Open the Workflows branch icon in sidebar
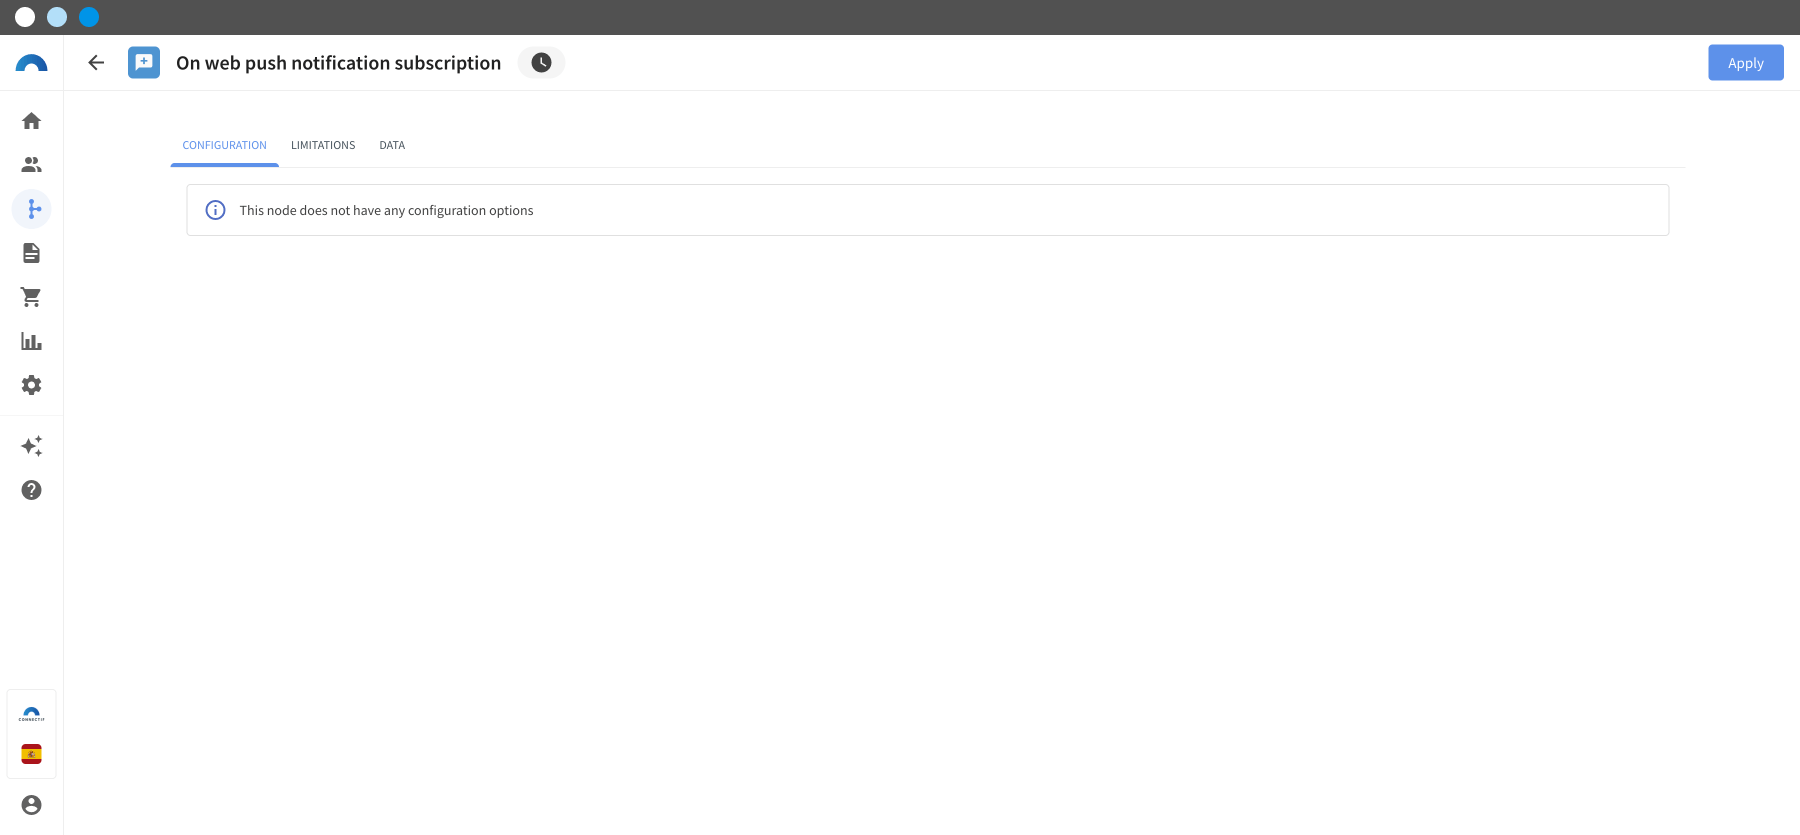Image resolution: width=1800 pixels, height=835 pixels. [32, 209]
